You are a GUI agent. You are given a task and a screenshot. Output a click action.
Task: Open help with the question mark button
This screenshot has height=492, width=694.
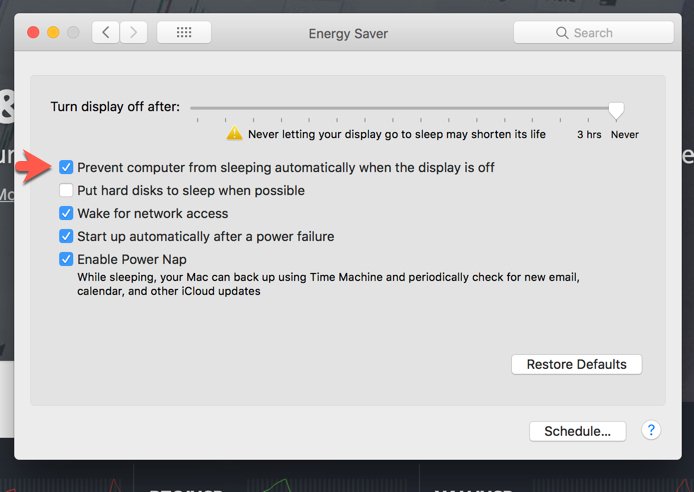point(651,430)
